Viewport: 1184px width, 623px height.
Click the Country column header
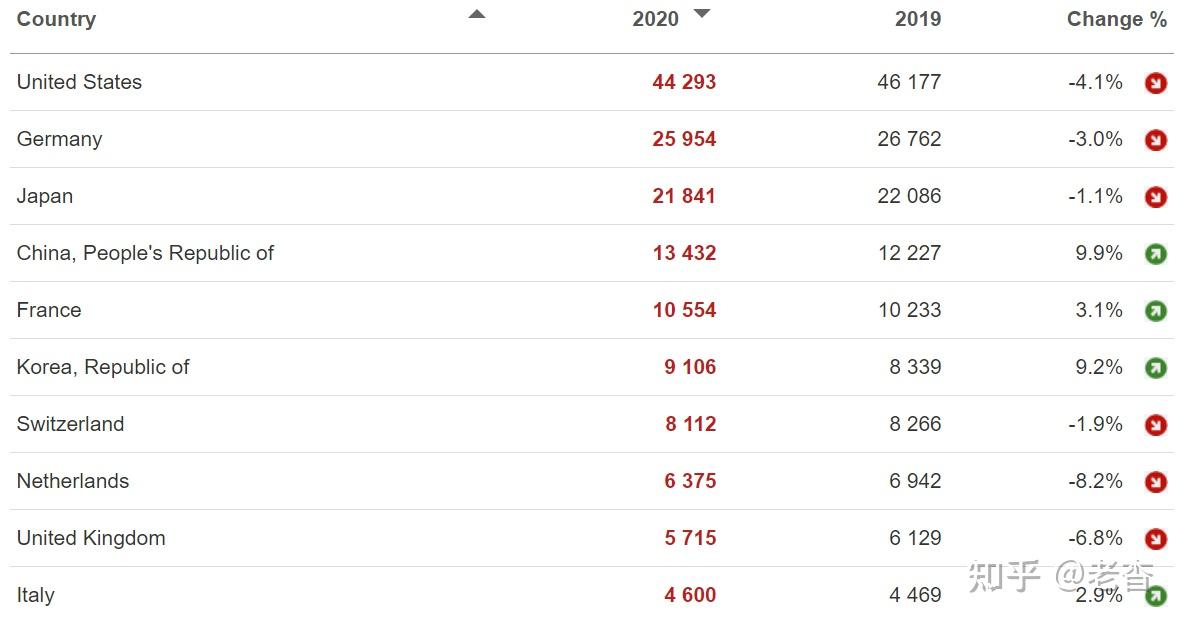tap(56, 19)
